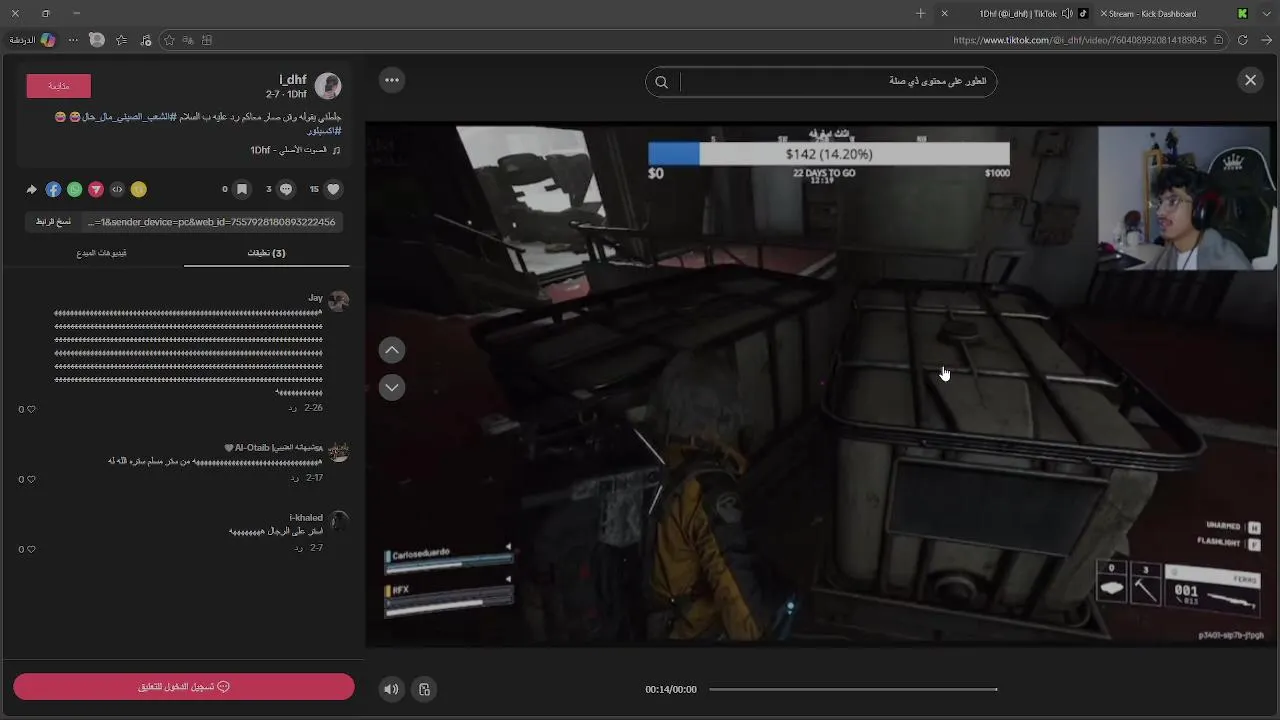
Task: Add page to favorites star icon
Action: point(169,40)
